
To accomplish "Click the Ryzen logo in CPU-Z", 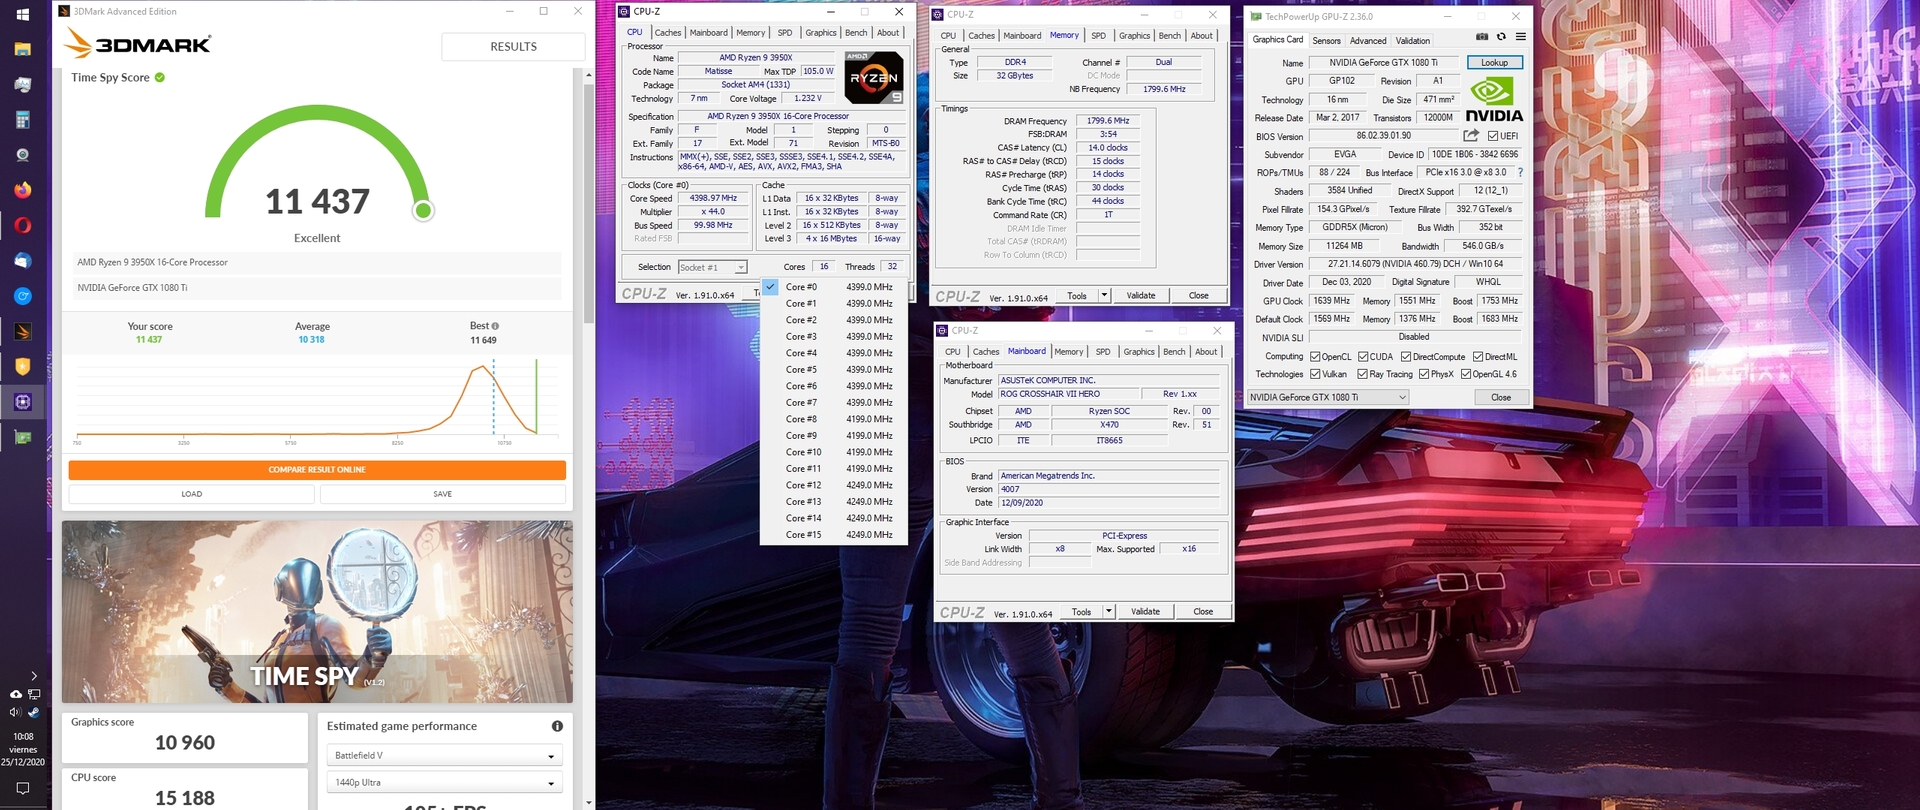I will 874,78.
